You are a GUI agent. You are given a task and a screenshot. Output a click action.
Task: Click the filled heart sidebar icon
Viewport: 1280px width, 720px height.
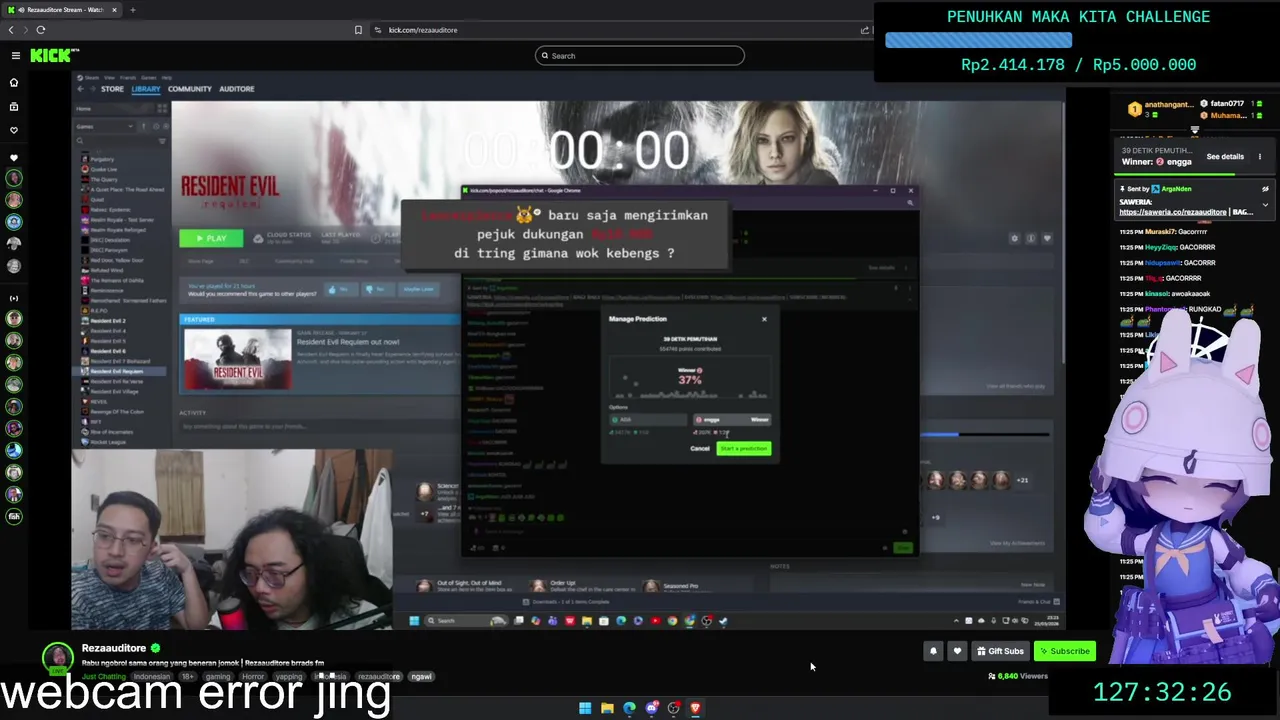pyautogui.click(x=14, y=158)
